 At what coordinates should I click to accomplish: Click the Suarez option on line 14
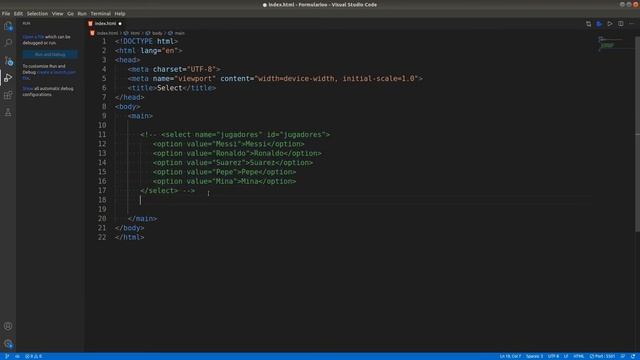tap(233, 163)
